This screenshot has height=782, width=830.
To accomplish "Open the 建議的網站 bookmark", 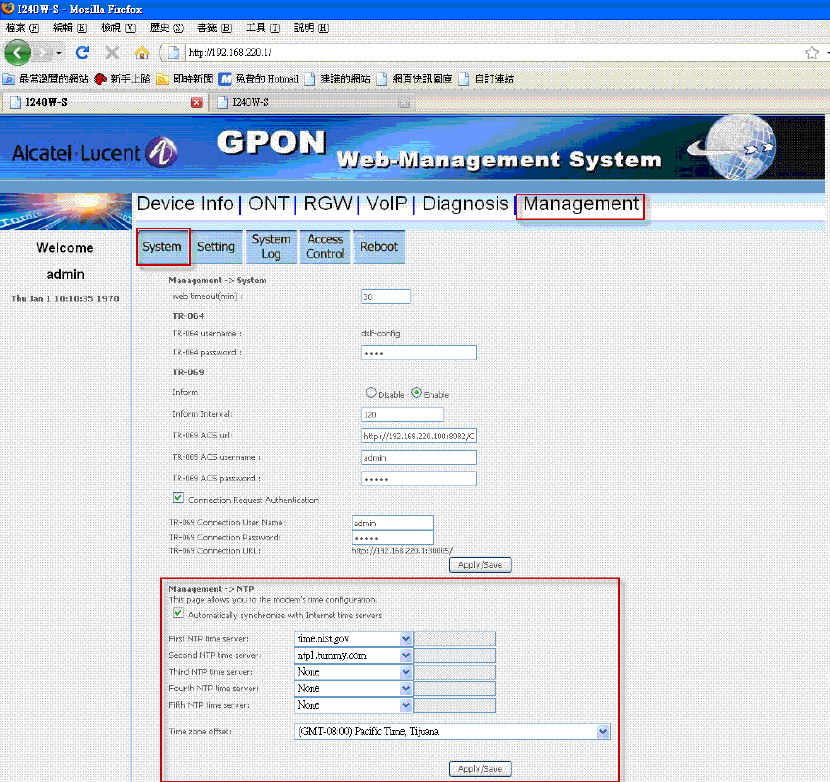I will pos(338,79).
